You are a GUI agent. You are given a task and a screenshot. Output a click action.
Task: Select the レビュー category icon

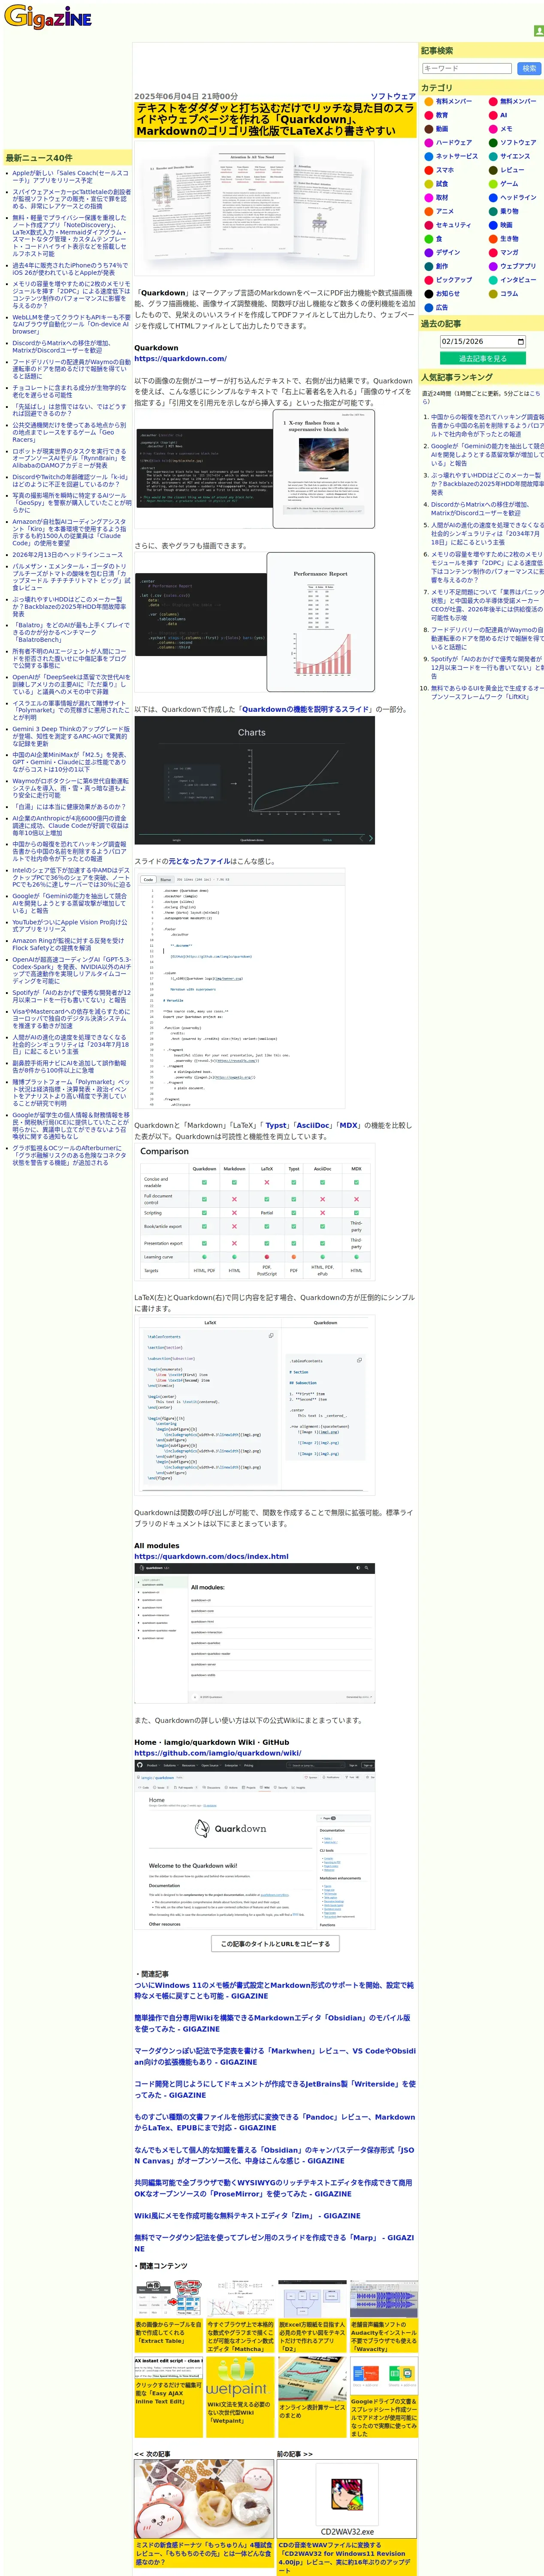click(493, 170)
